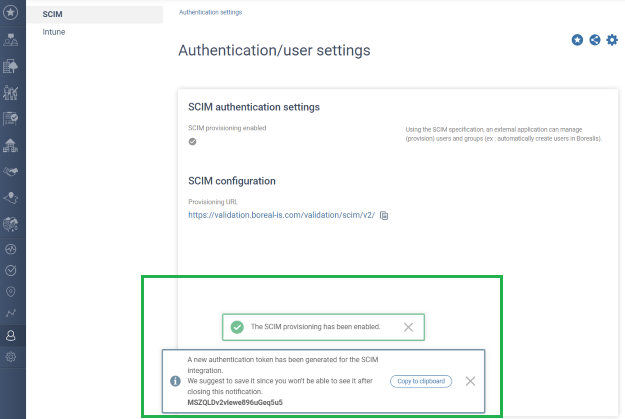625x419 pixels.
Task: Click the Authentication settings breadcrumb link
Action: pyautogui.click(x=210, y=12)
